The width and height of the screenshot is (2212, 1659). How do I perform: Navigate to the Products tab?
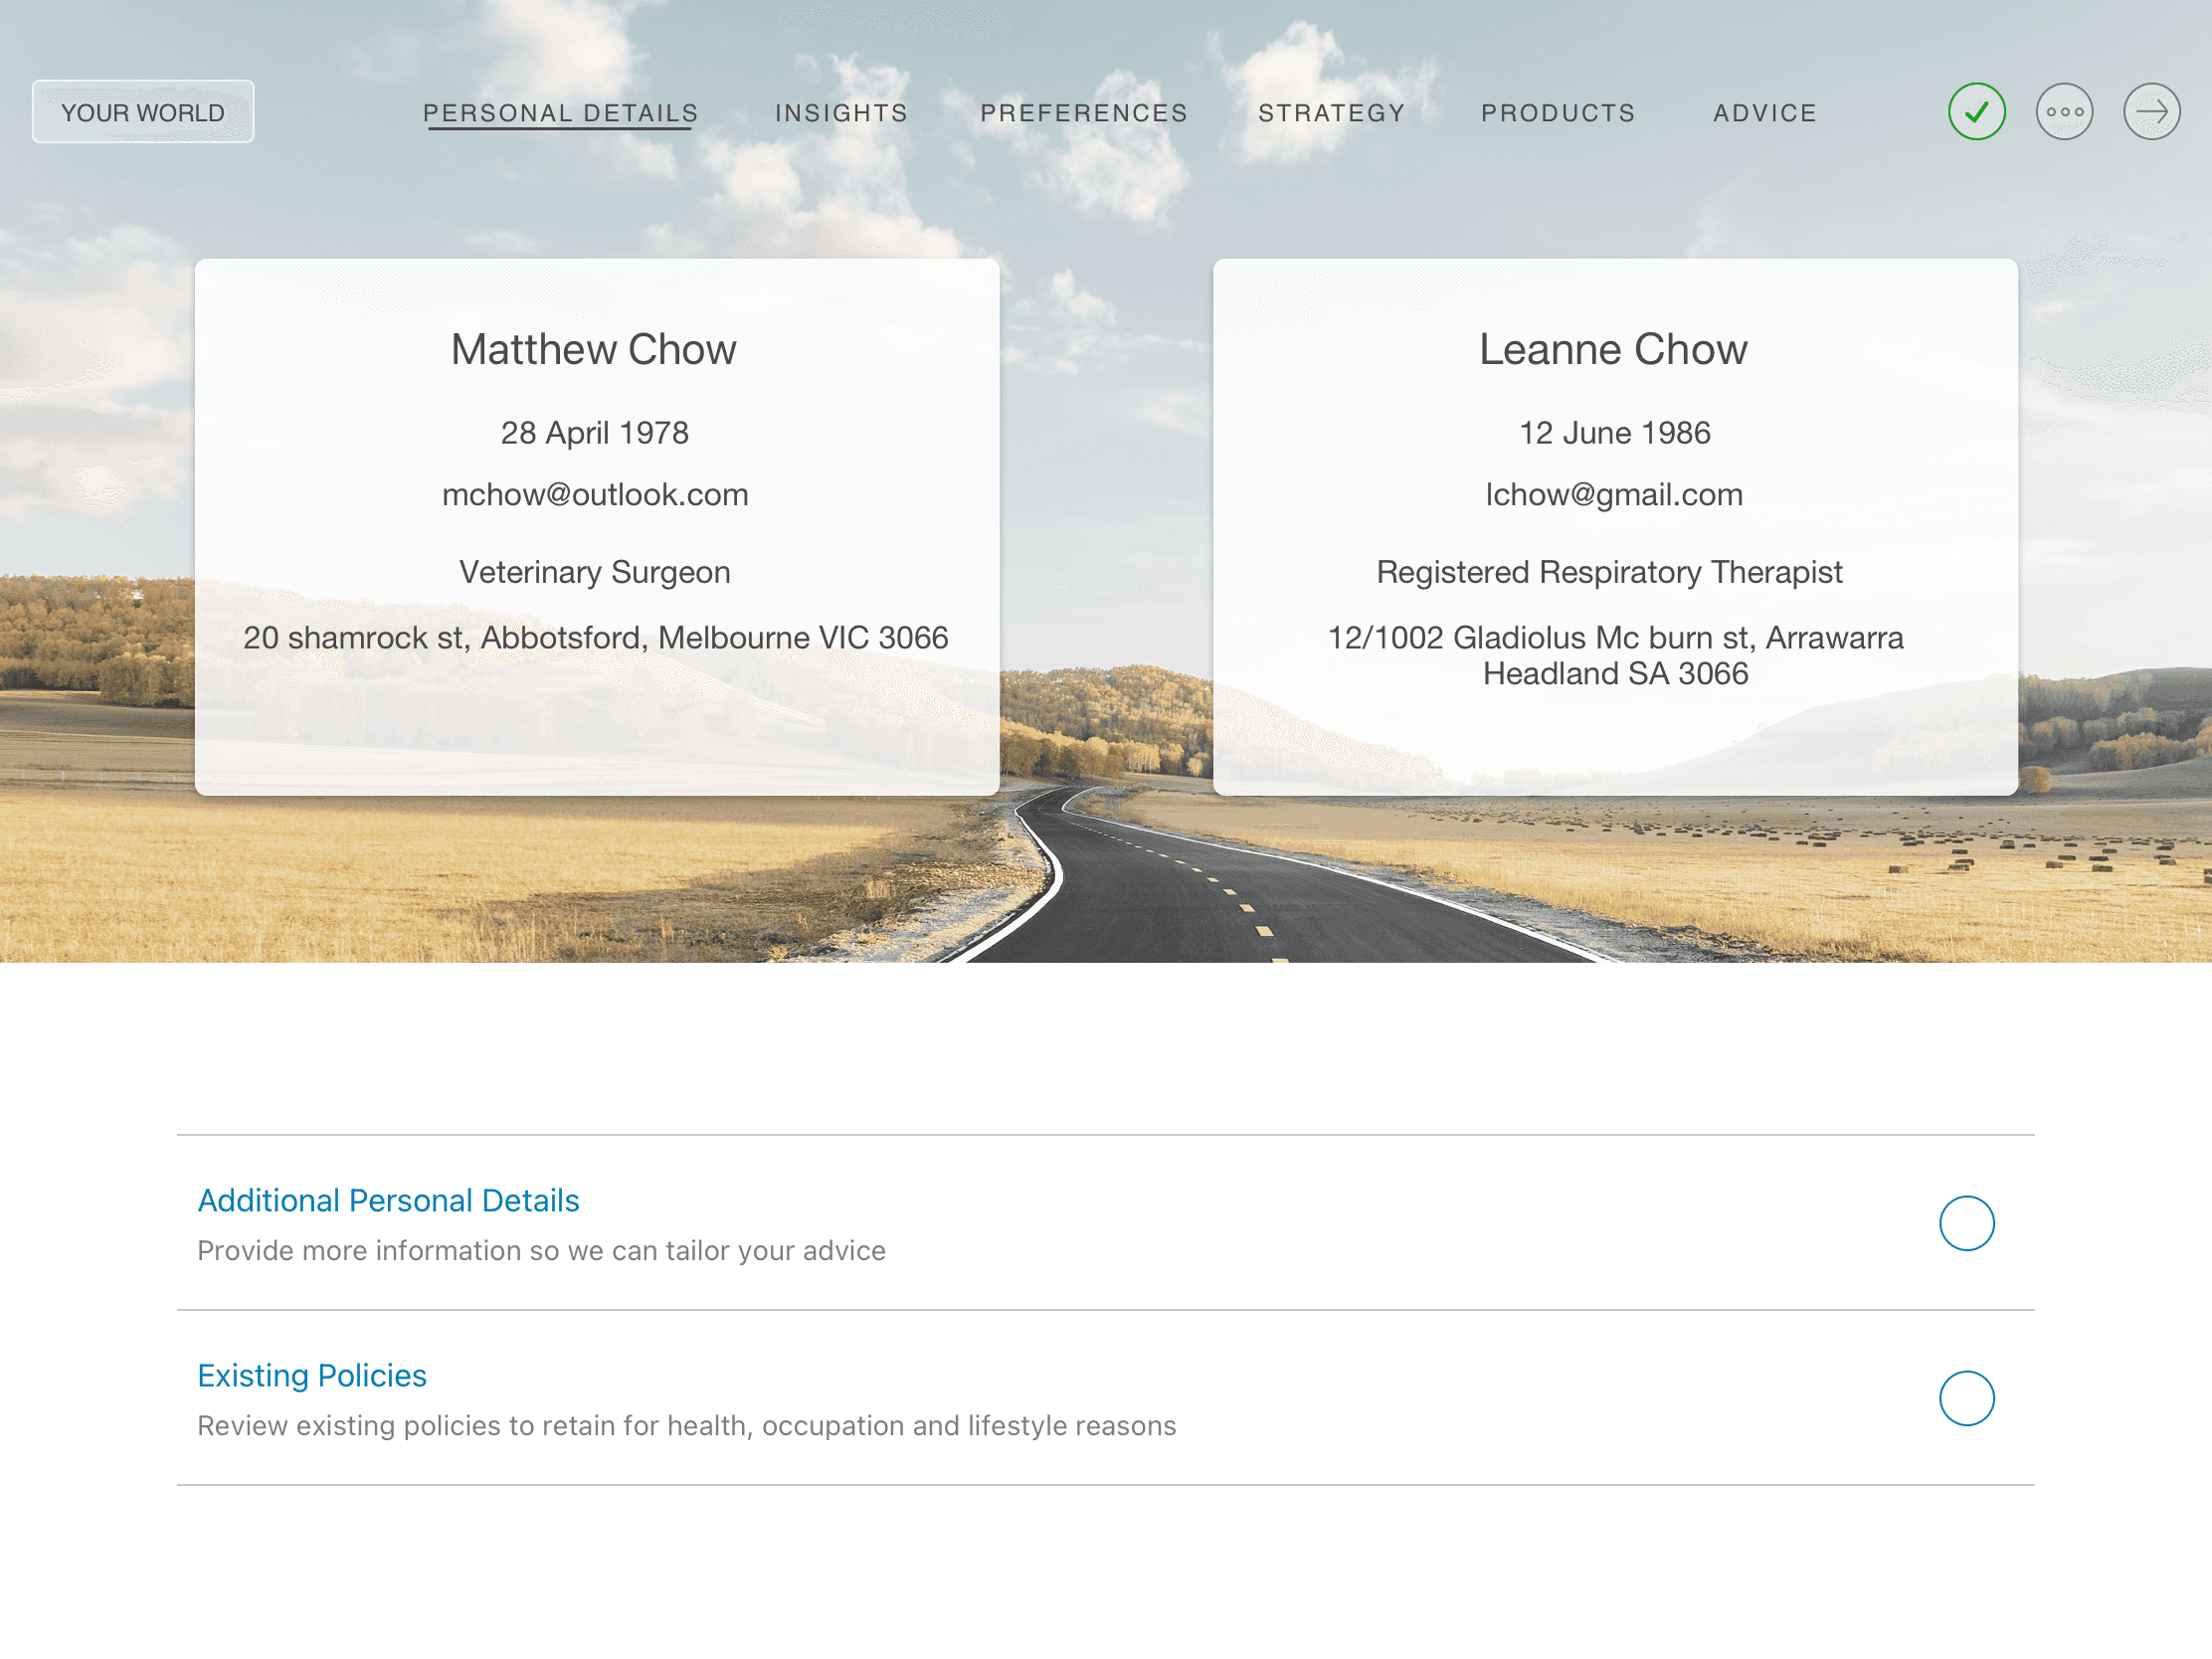pyautogui.click(x=1558, y=113)
